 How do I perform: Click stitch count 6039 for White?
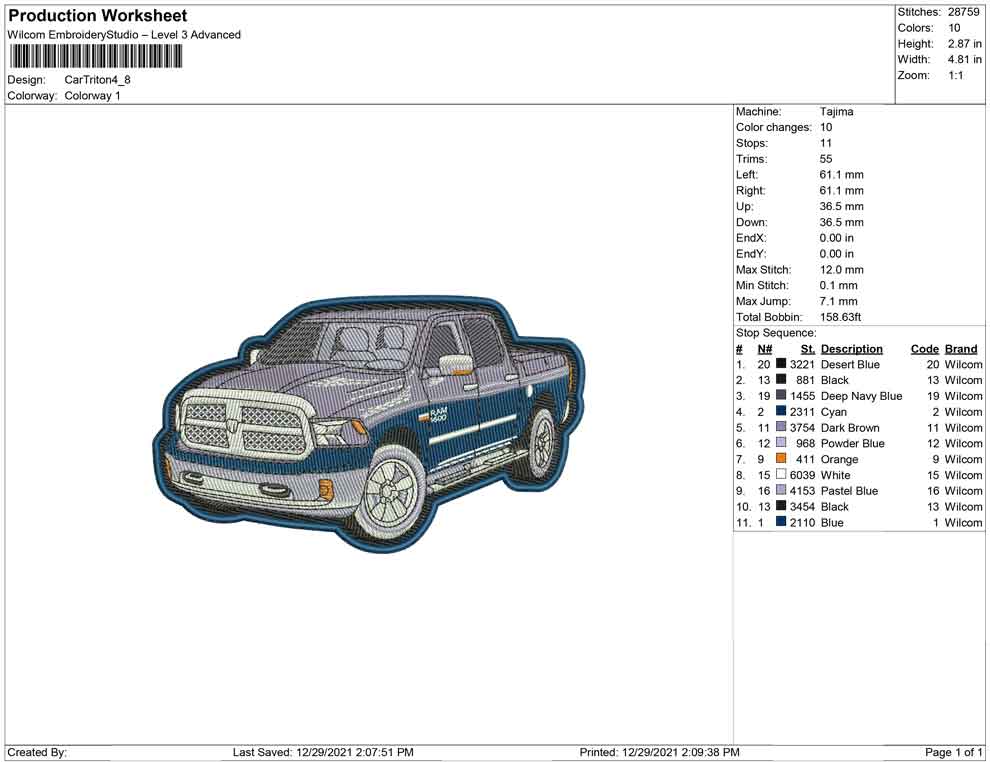click(x=802, y=475)
